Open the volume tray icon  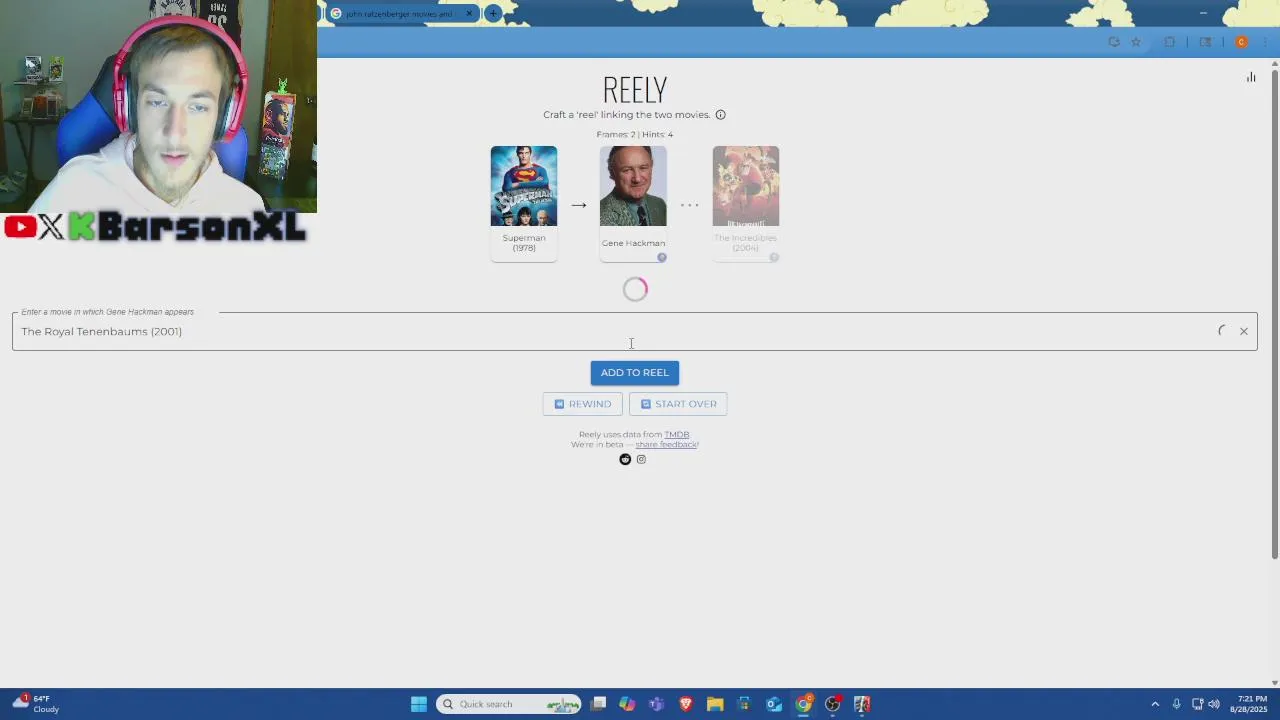point(1214,704)
